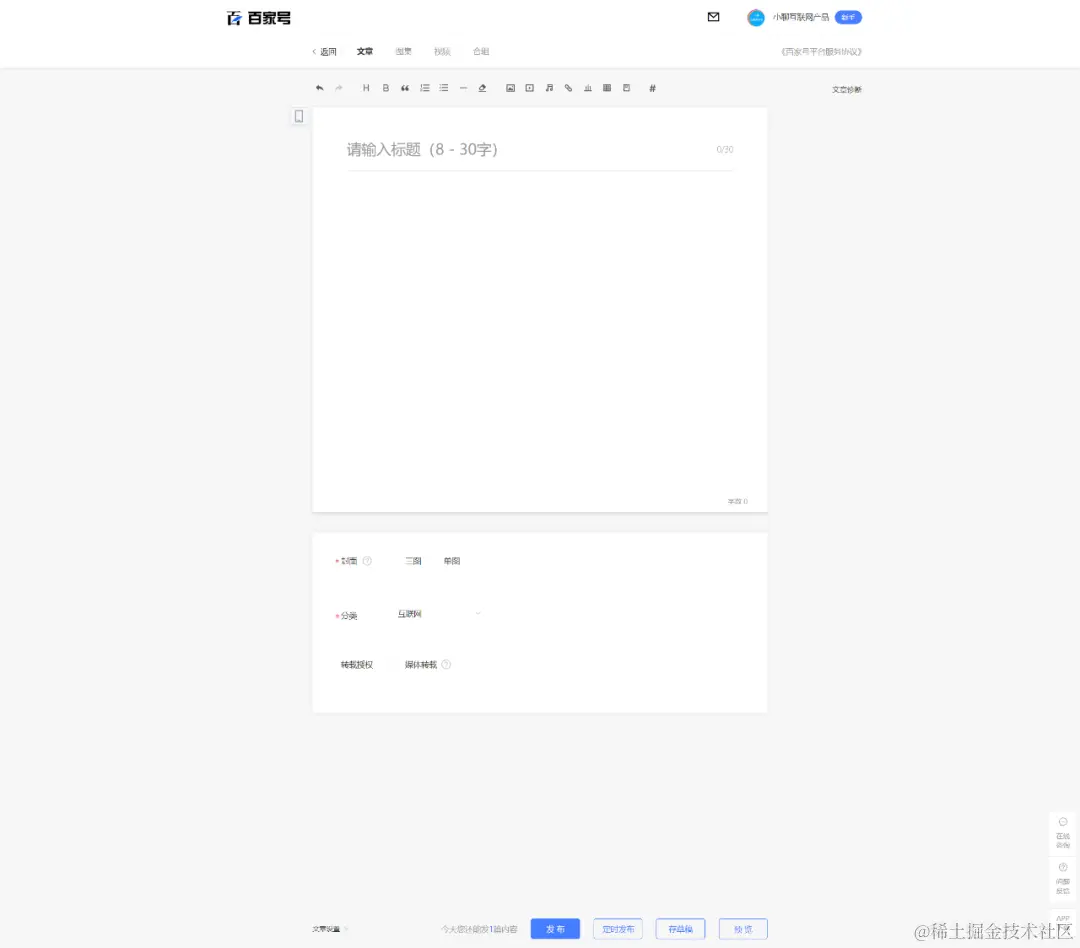1080x948 pixels.
Task: Insert audio with the music note icon
Action: pyautogui.click(x=549, y=88)
